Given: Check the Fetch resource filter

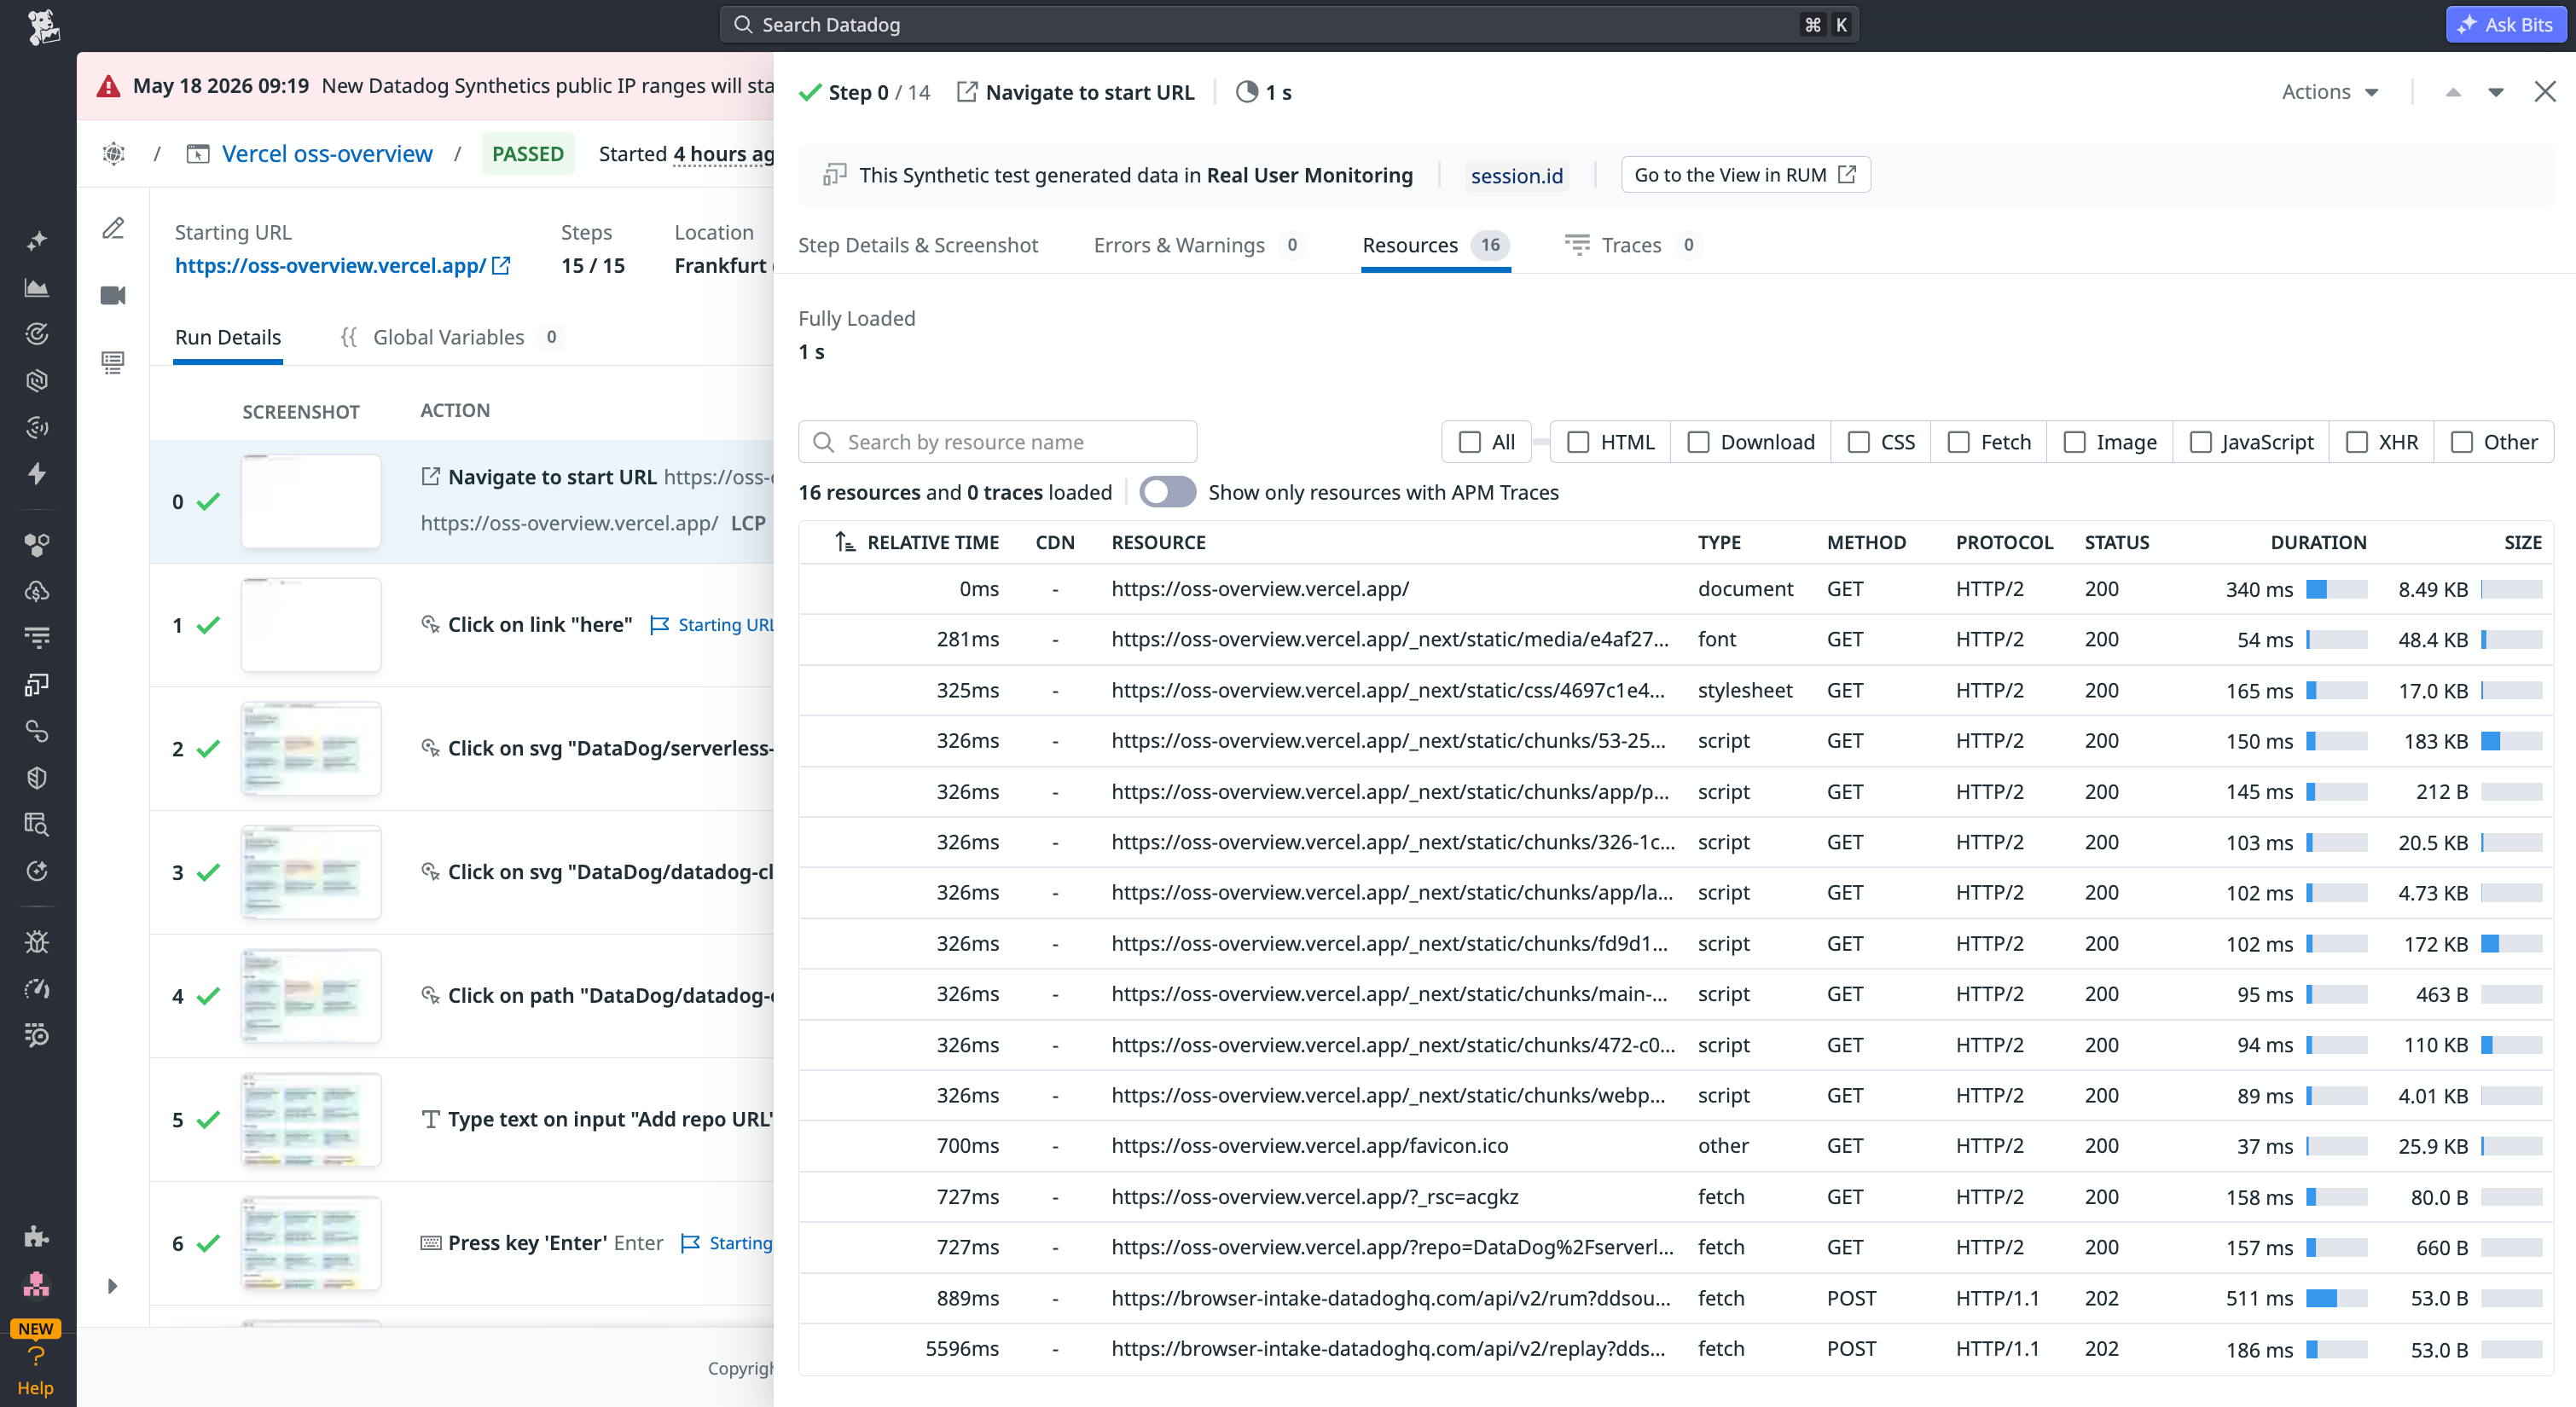Looking at the screenshot, I should [1958, 442].
